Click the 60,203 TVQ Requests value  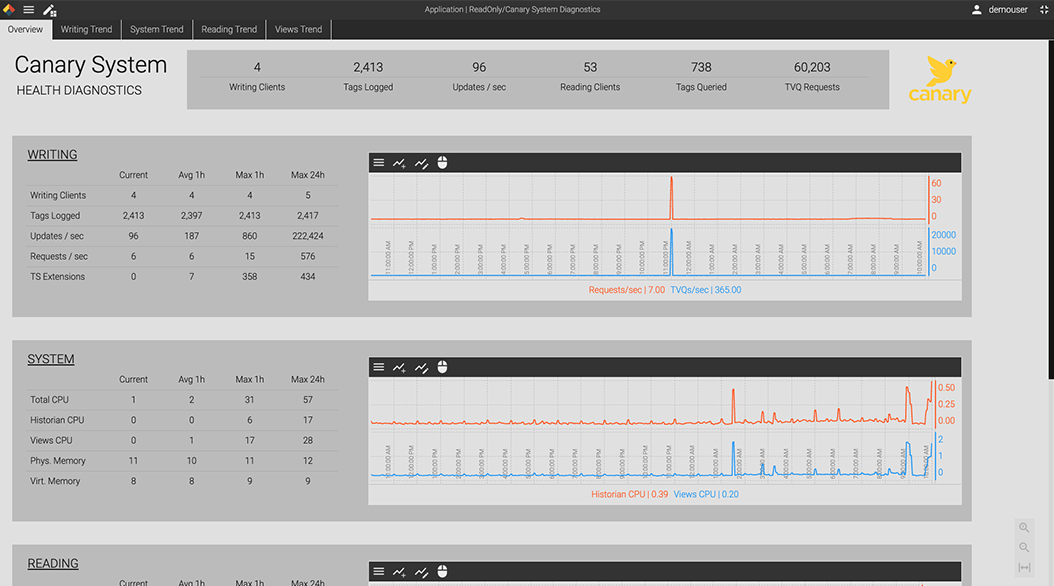coord(812,67)
